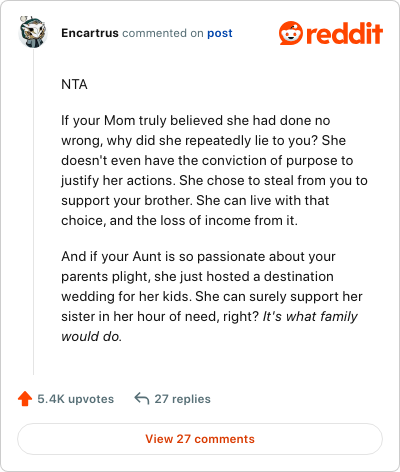The width and height of the screenshot is (400, 472).
Task: Click the orange reddit wordmark
Action: tap(345, 33)
